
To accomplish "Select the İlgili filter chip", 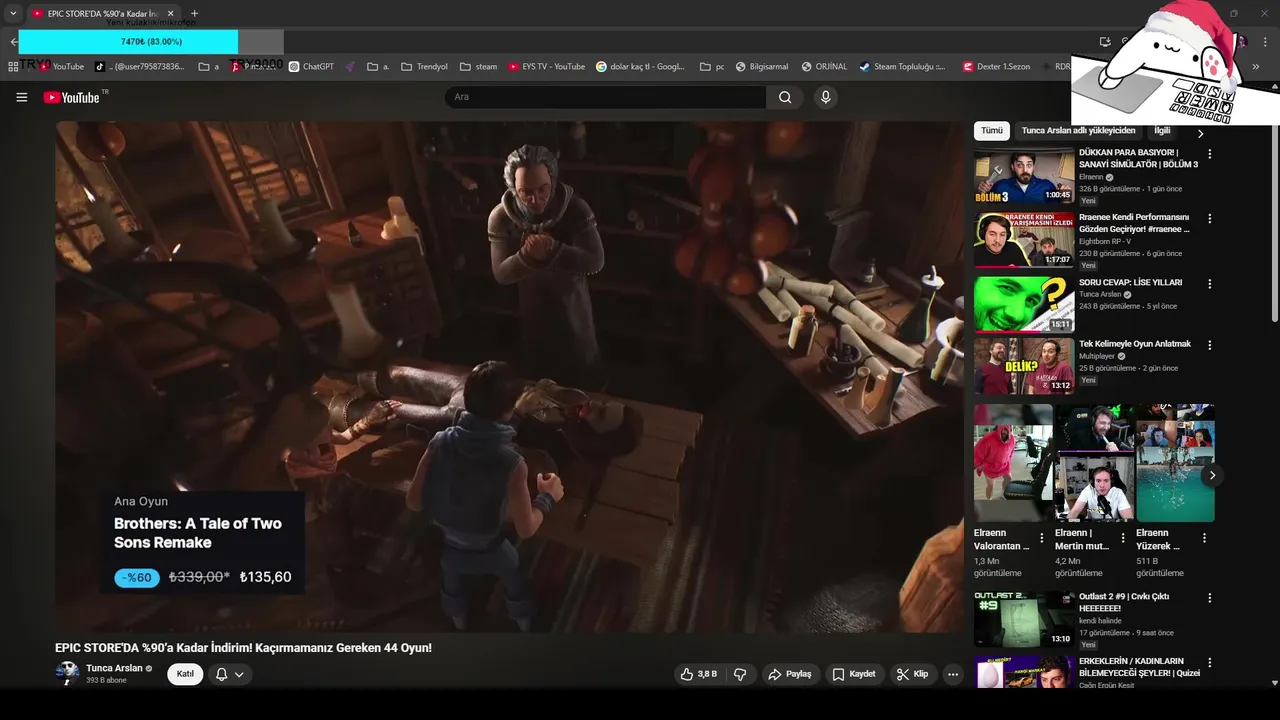I will (x=1162, y=131).
